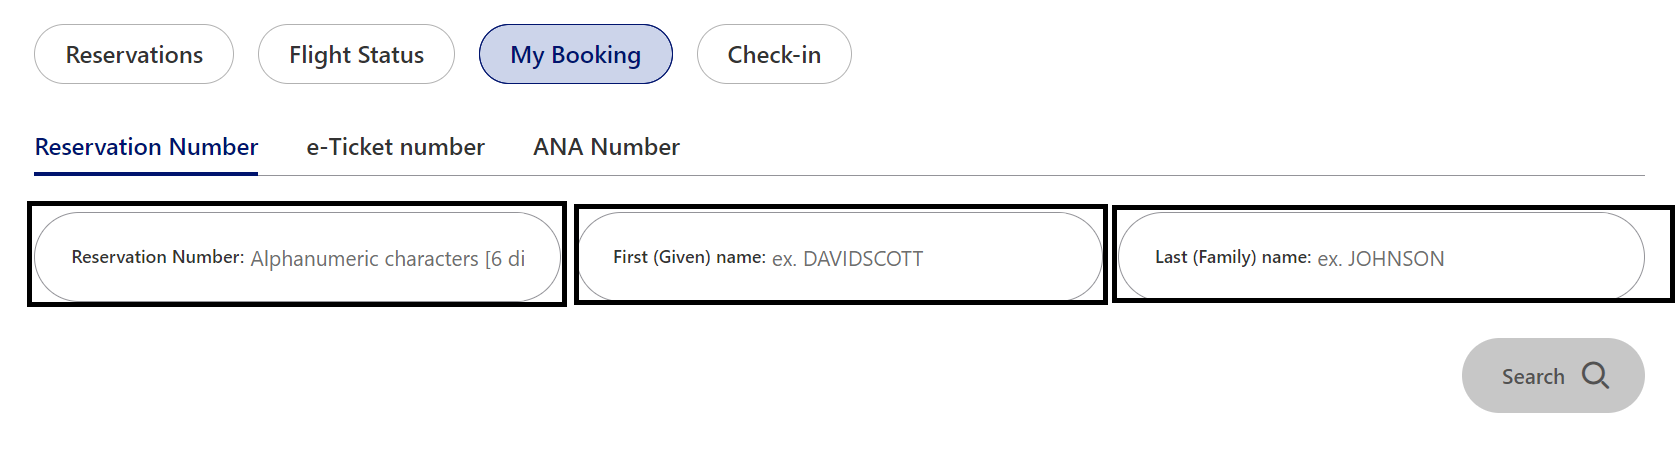The height and width of the screenshot is (455, 1679).
Task: Click the 'Reservation Number:' label inside the field
Action: coord(158,257)
